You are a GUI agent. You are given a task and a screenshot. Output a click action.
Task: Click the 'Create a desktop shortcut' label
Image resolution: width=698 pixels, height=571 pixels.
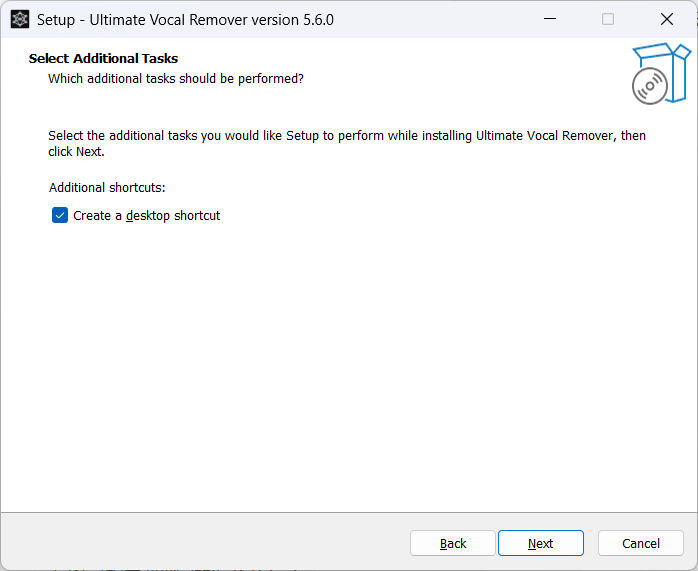146,215
